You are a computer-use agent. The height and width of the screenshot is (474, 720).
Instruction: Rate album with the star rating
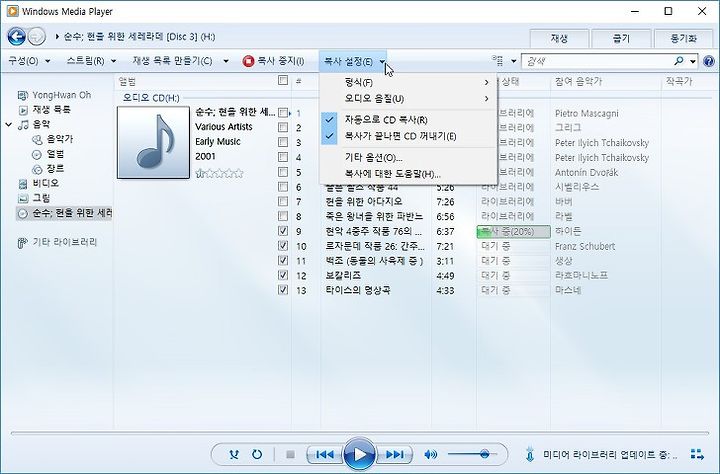[219, 173]
